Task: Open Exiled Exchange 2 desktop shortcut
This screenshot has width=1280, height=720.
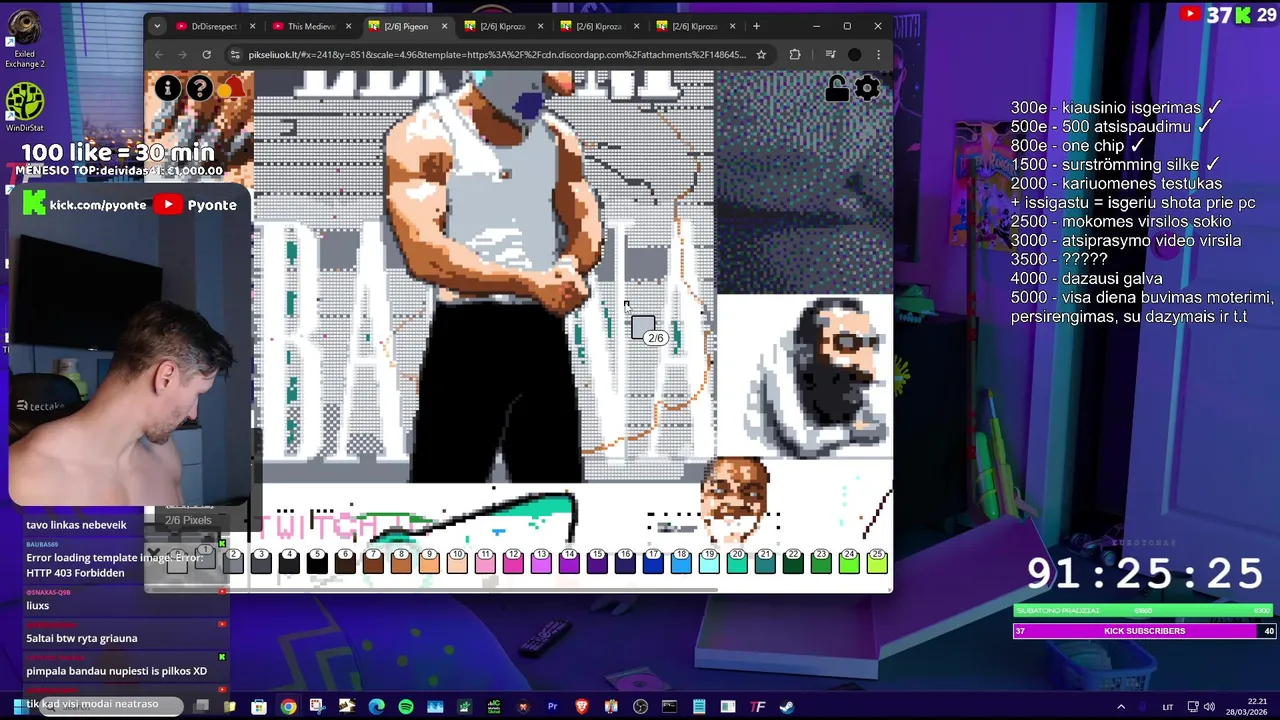Action: tap(25, 40)
